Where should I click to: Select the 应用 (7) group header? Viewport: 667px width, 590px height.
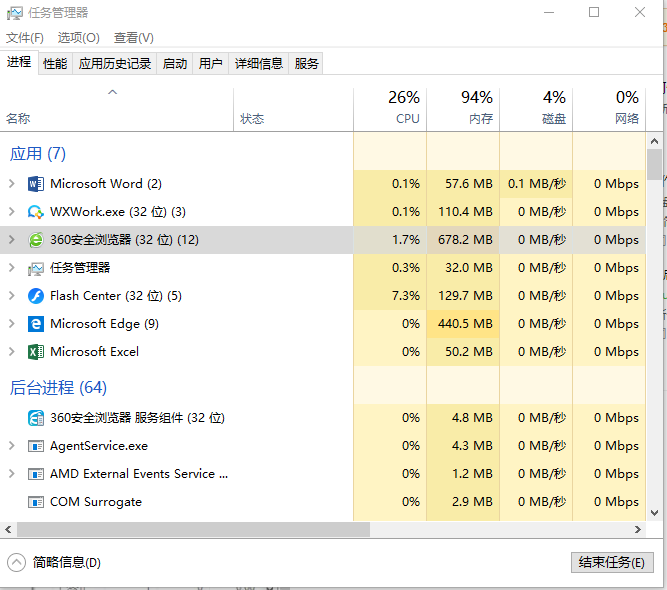38,154
